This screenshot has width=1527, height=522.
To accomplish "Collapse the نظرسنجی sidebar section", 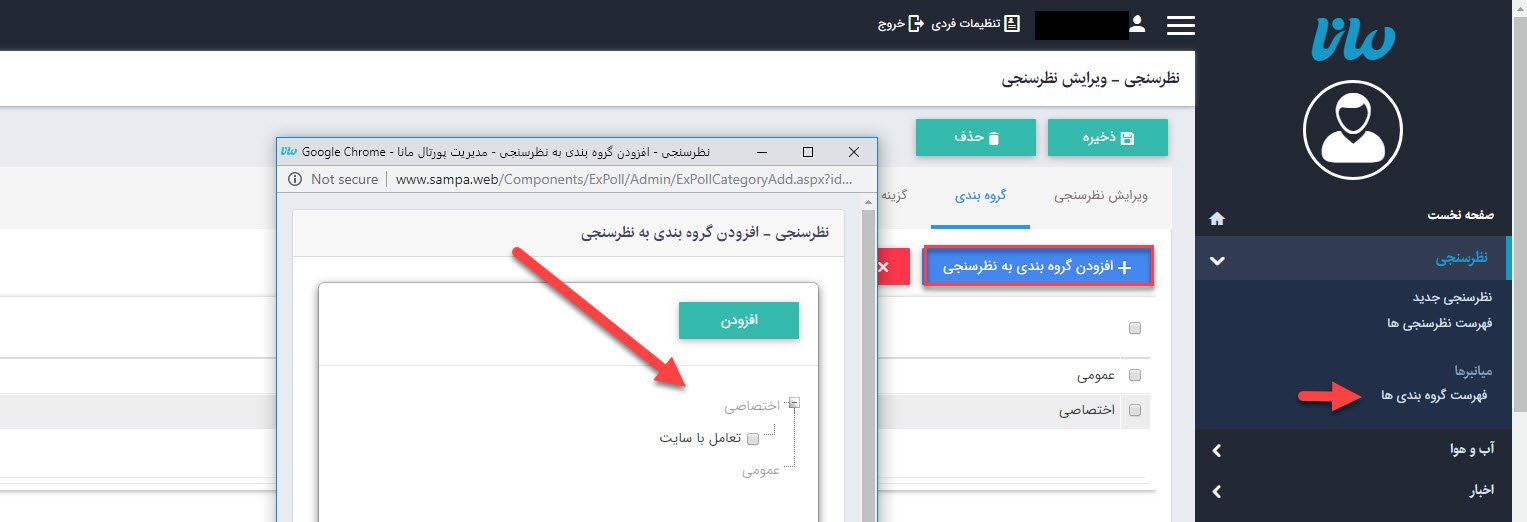I will click(1217, 260).
